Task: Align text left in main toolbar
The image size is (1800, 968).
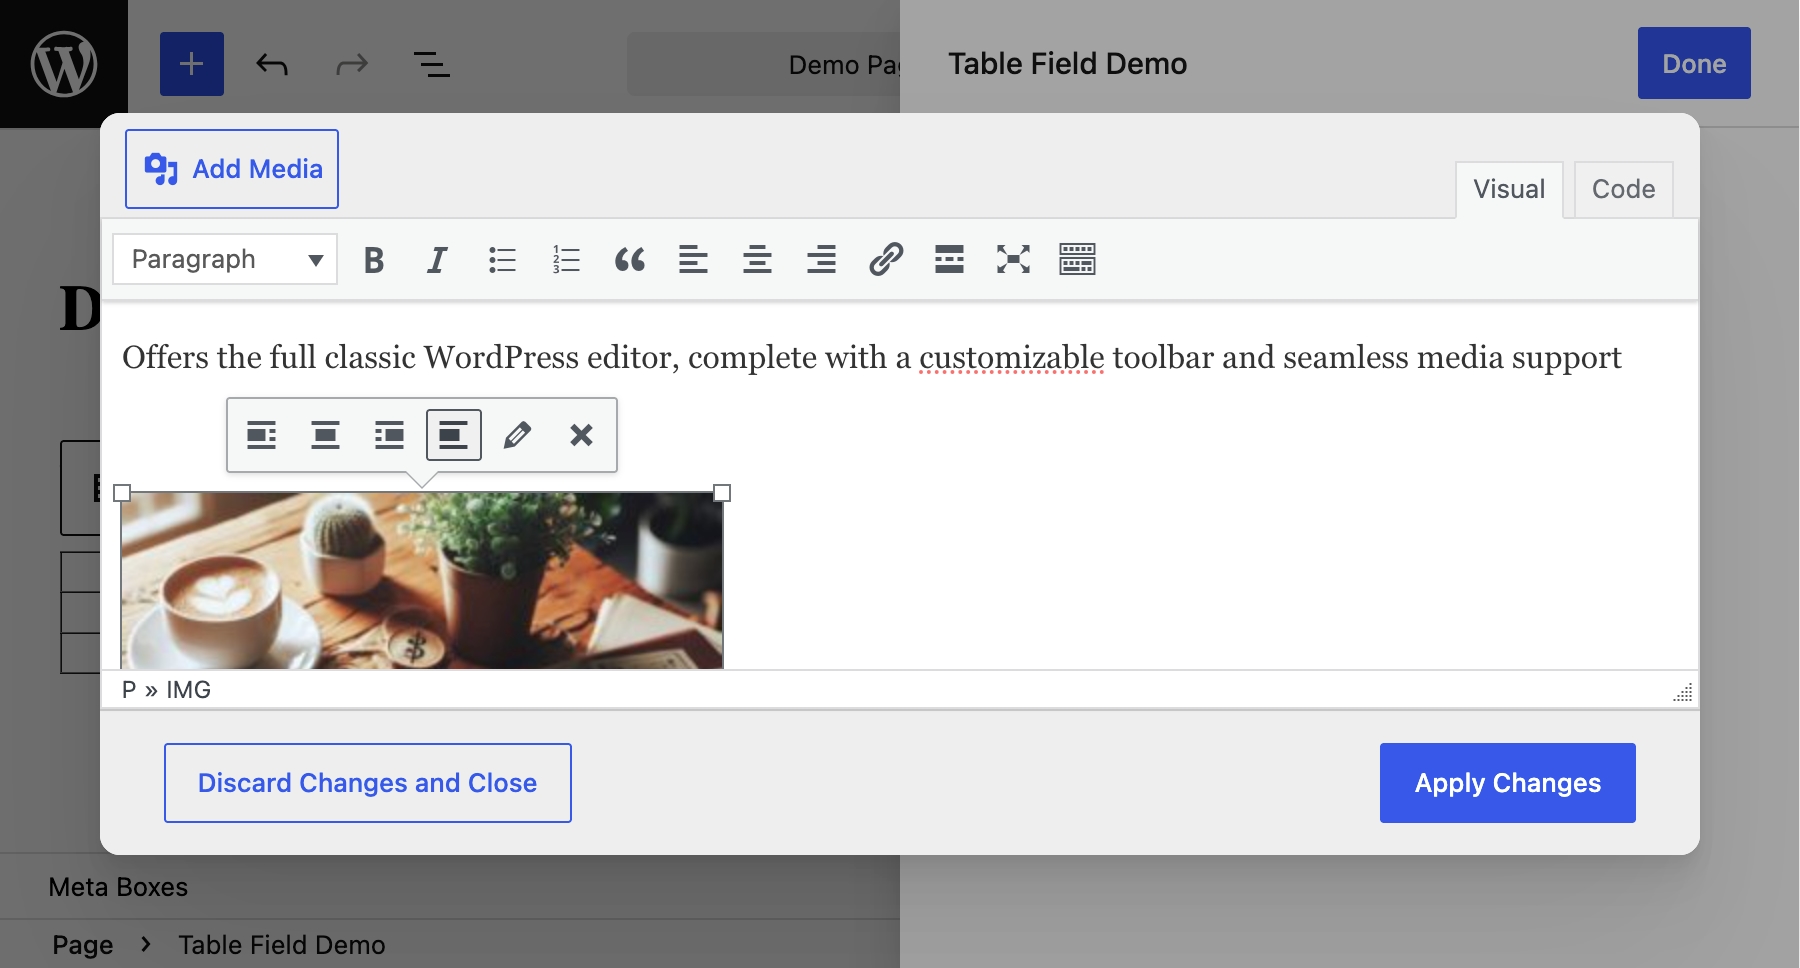Action: pyautogui.click(x=693, y=260)
